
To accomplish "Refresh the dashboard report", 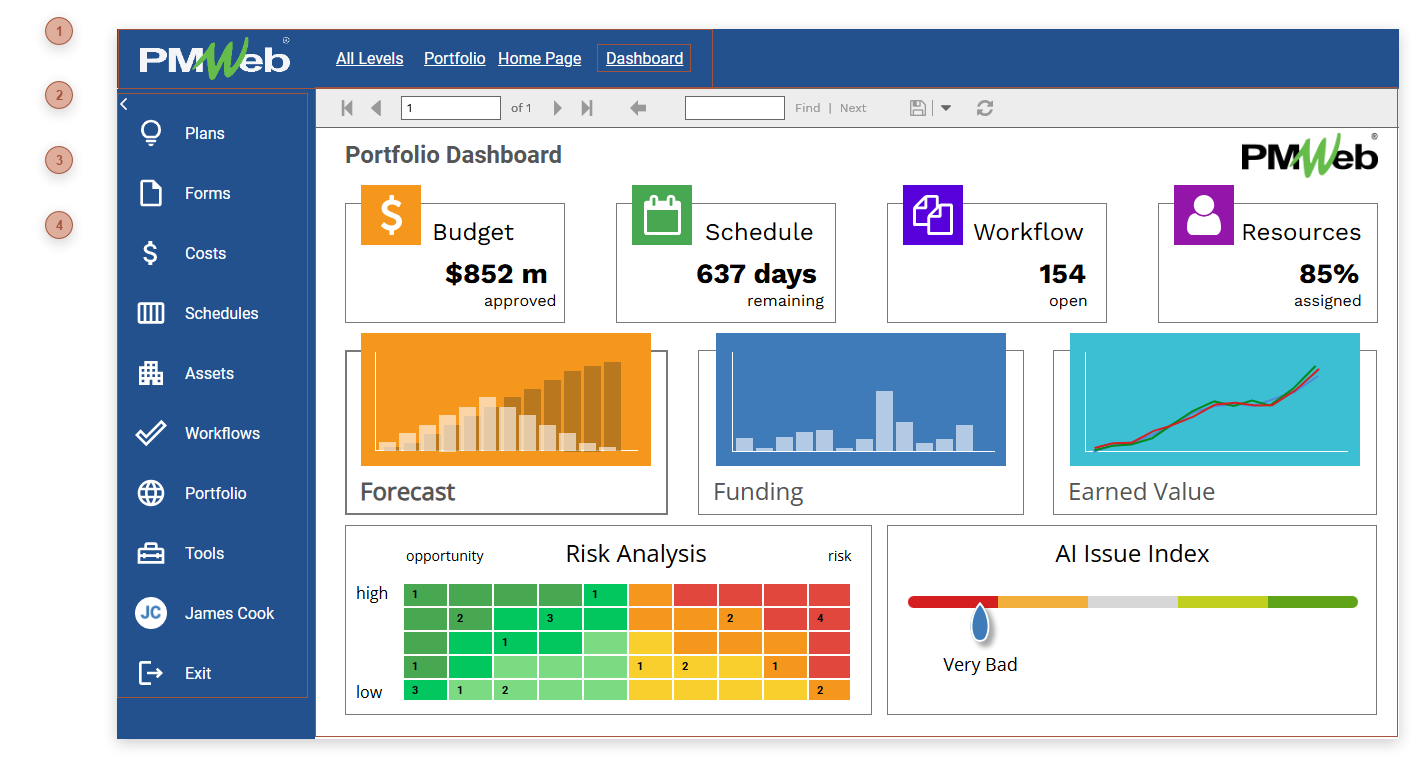I will coord(984,107).
